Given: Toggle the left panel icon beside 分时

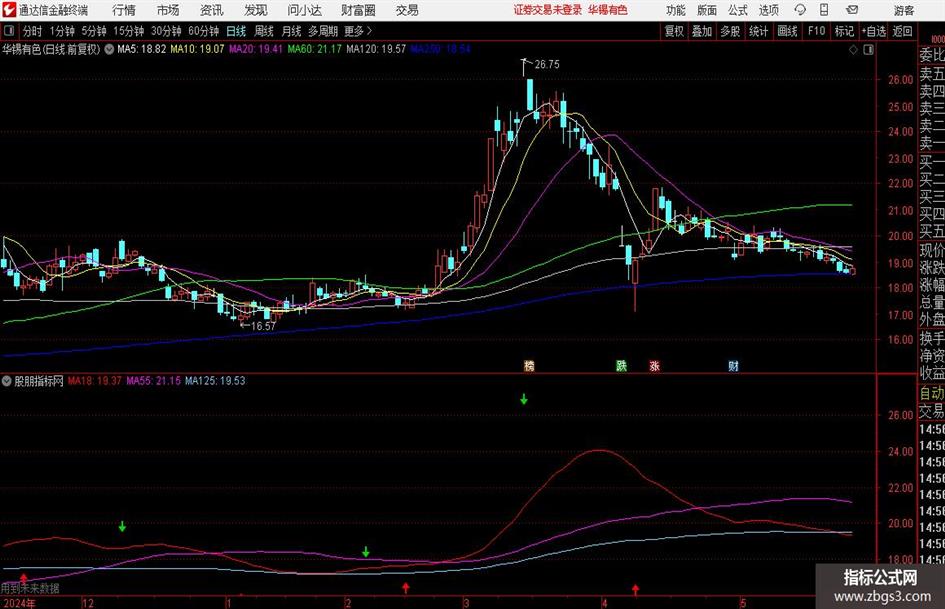Looking at the screenshot, I should click(x=9, y=31).
